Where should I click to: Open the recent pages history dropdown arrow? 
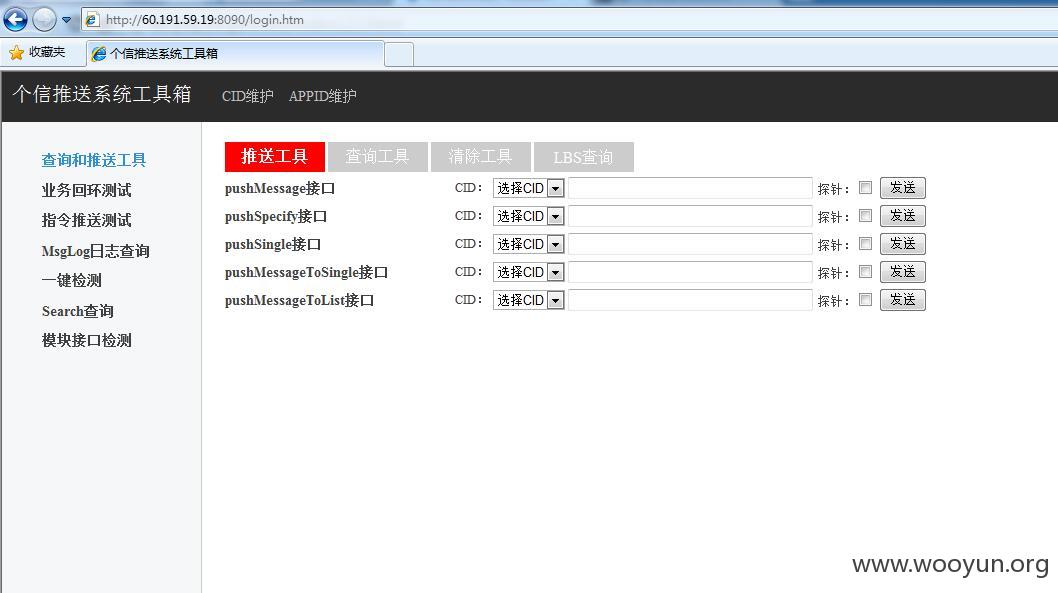click(66, 20)
